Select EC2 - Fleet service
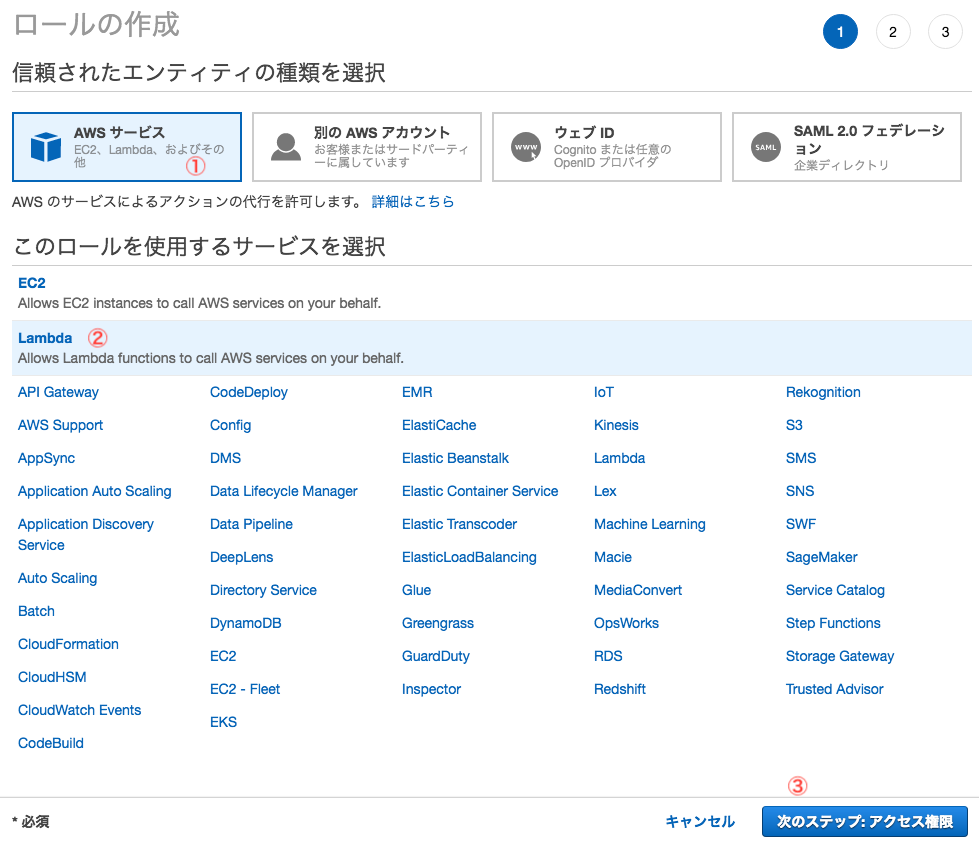The height and width of the screenshot is (843, 979). [x=245, y=689]
